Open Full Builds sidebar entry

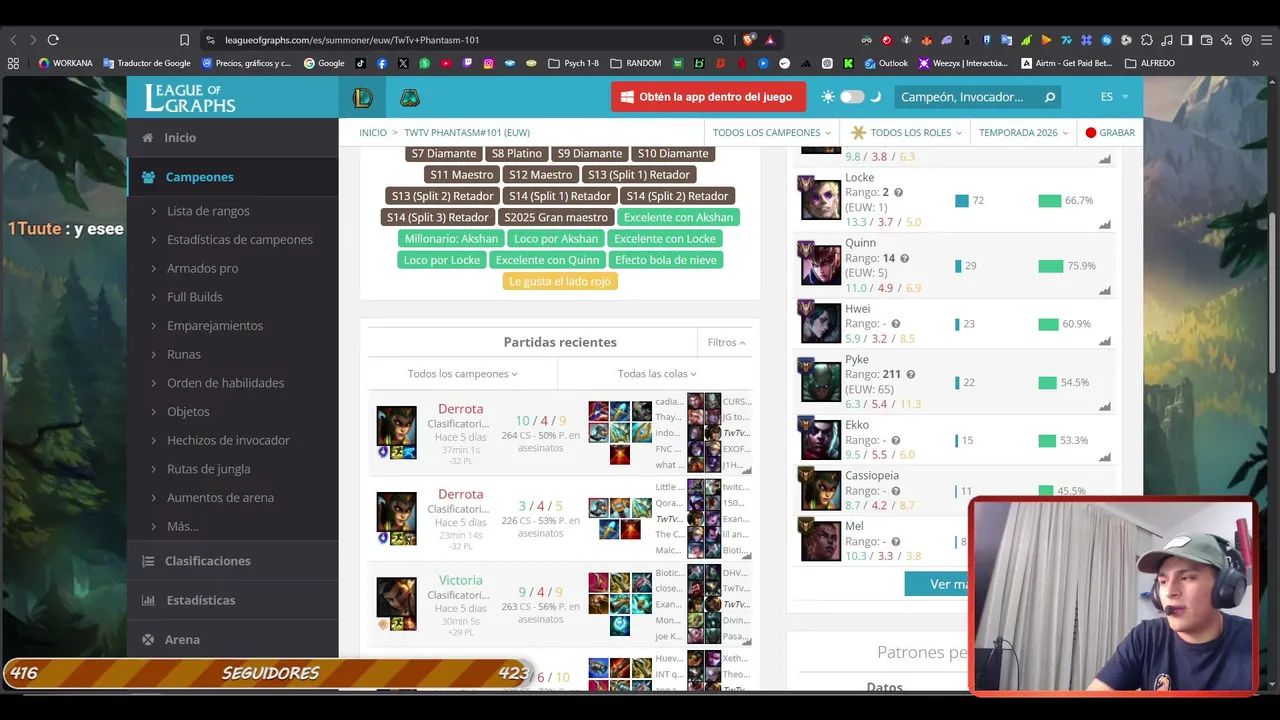click(x=195, y=297)
